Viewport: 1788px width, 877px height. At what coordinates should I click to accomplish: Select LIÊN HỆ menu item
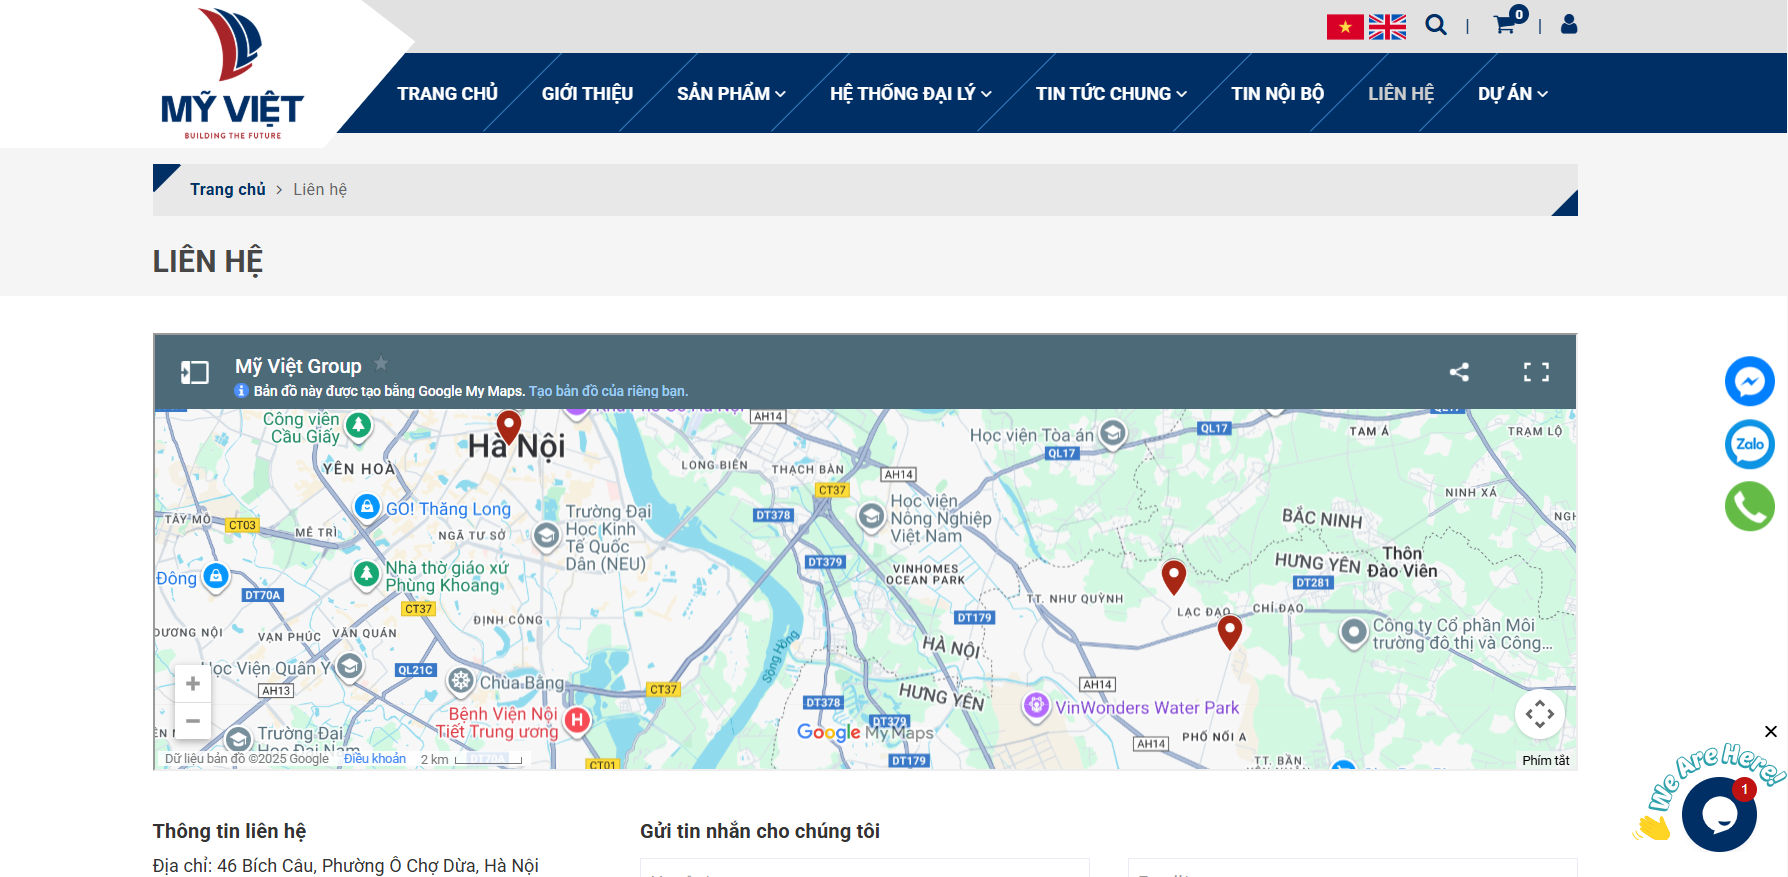(x=1401, y=94)
